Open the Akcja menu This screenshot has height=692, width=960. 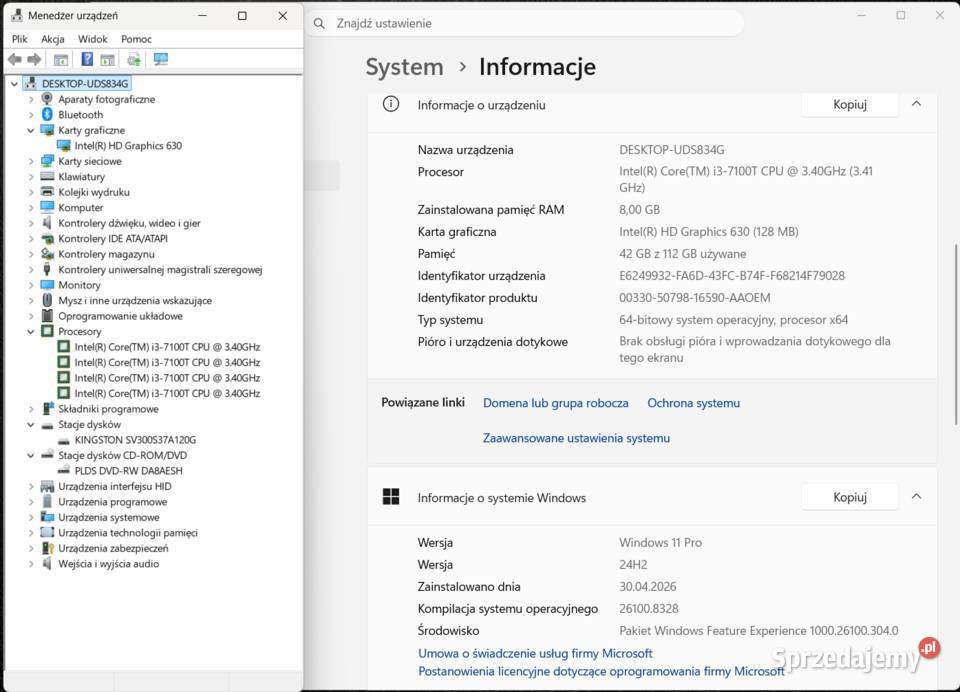click(x=53, y=39)
